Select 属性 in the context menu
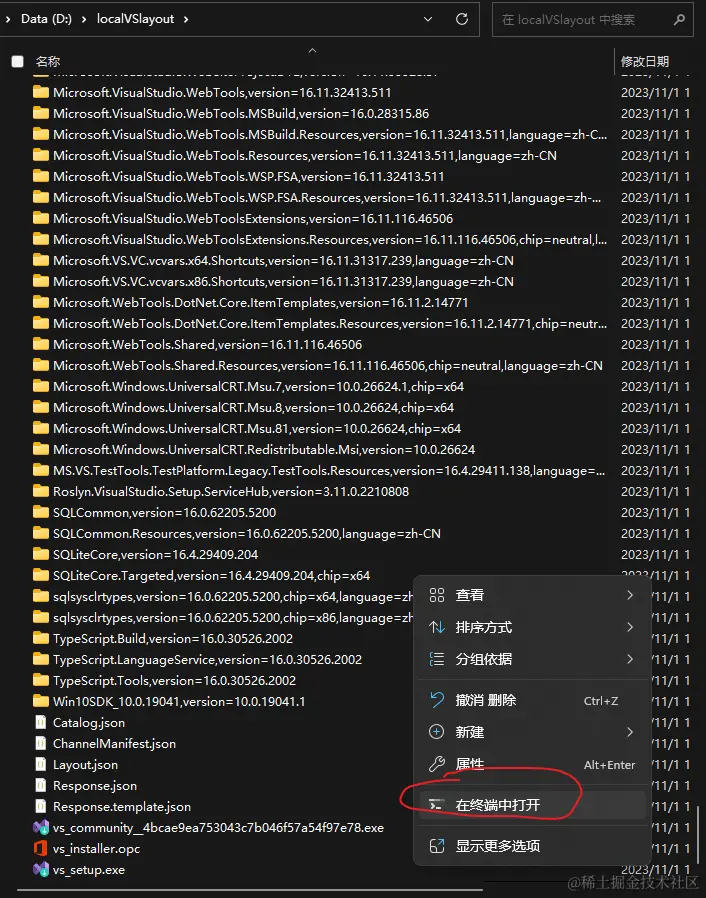The width and height of the screenshot is (706, 898). pos(533,764)
